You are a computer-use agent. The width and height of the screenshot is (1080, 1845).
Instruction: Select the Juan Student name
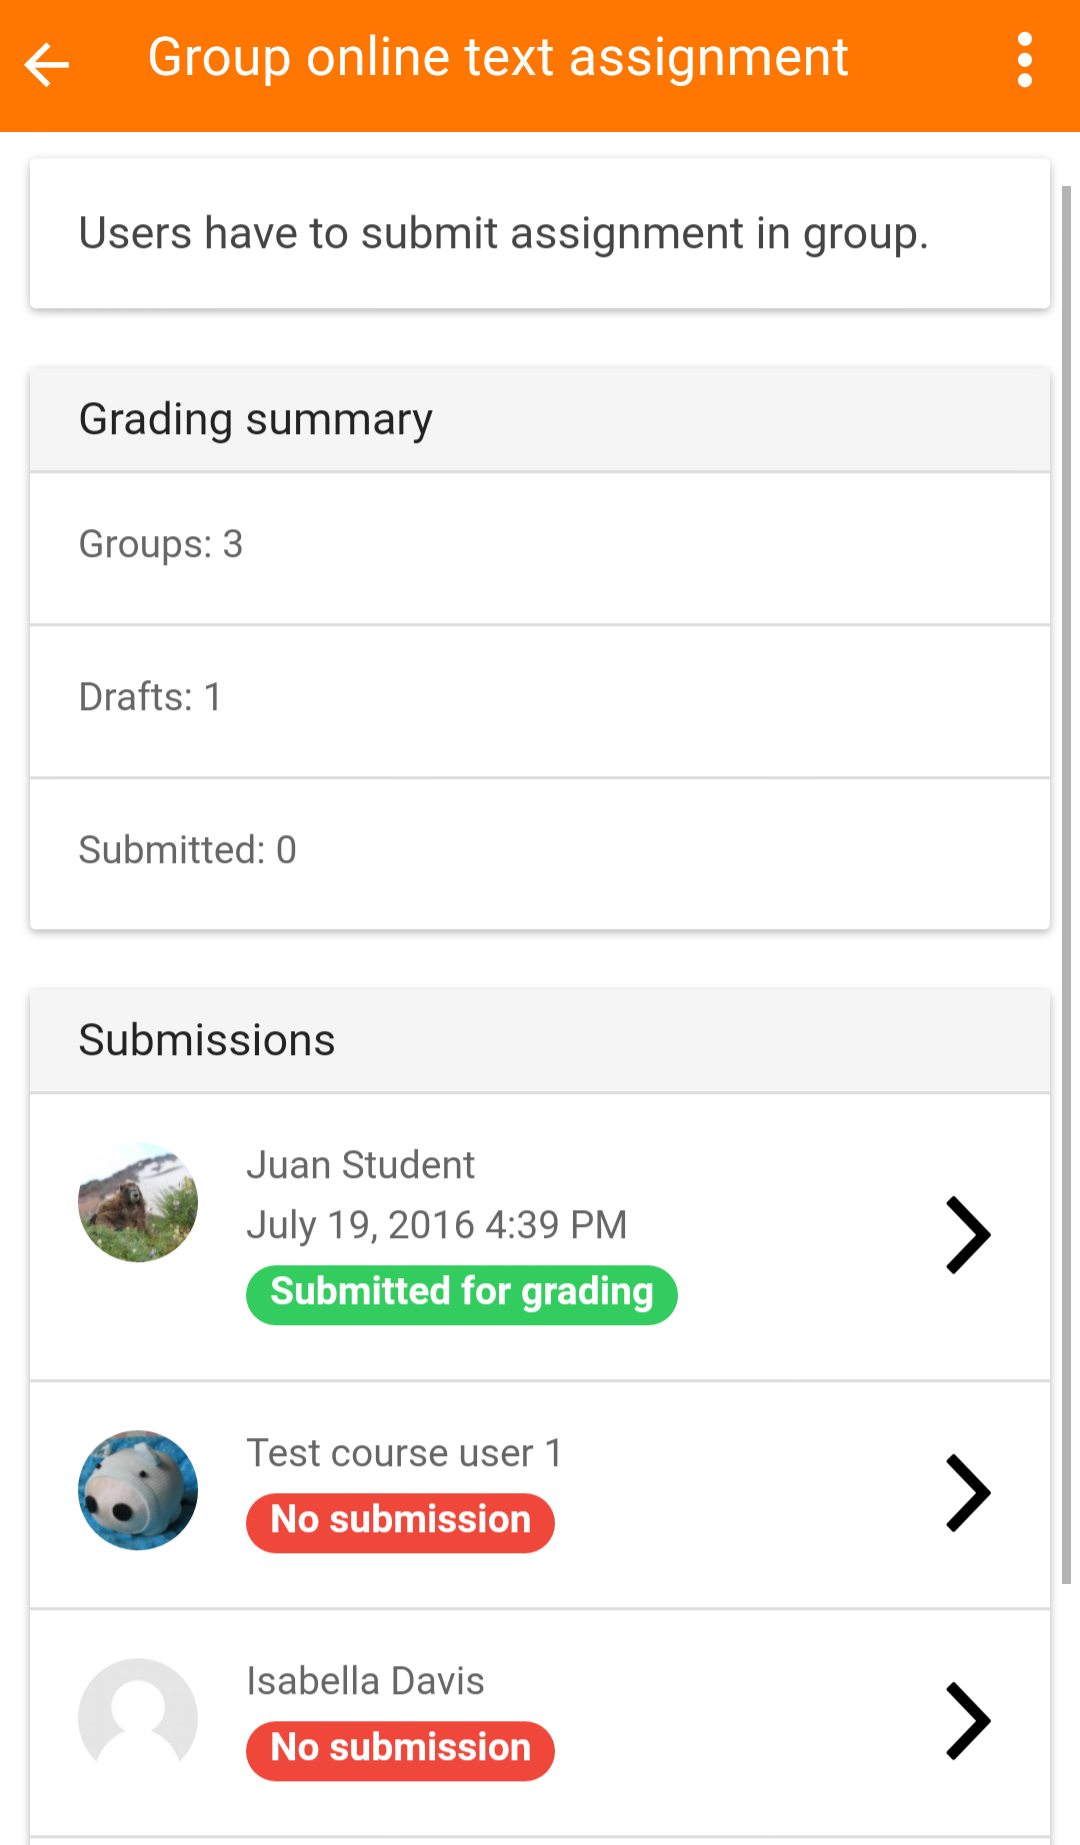(x=360, y=1165)
